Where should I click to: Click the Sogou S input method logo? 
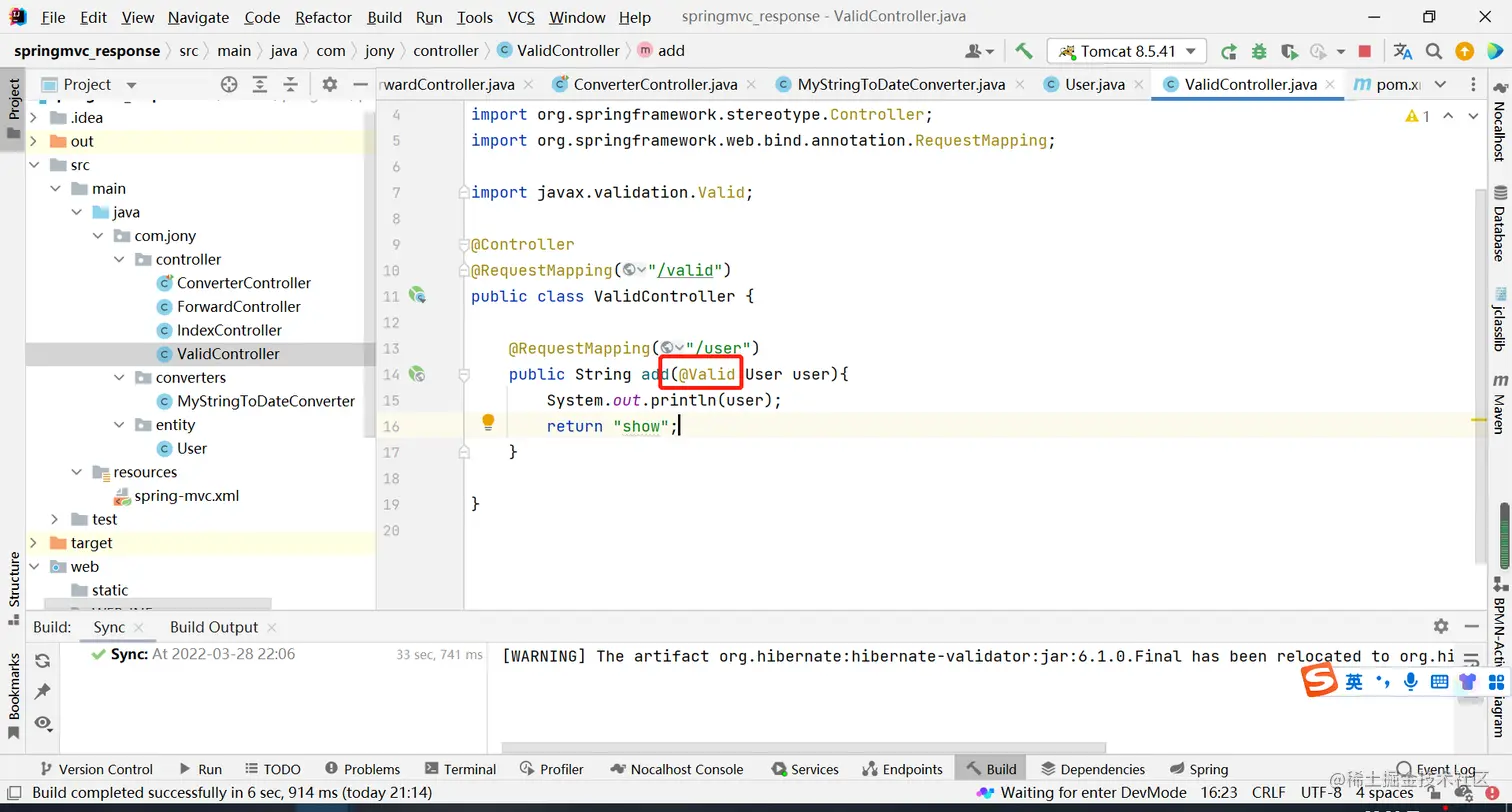(x=1319, y=681)
